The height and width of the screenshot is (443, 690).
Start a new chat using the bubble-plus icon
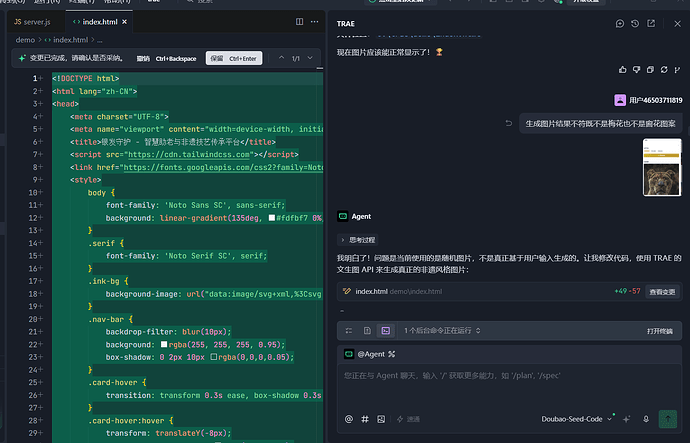(x=620, y=23)
